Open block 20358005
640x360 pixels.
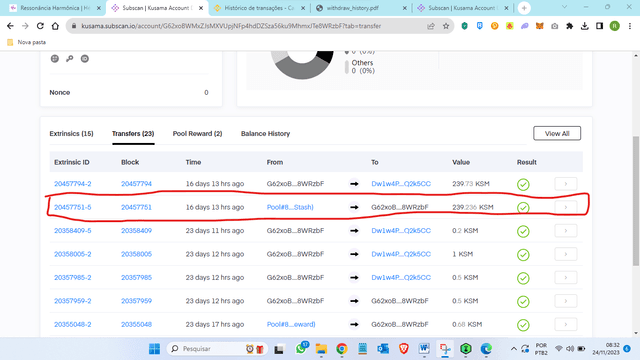(x=136, y=254)
